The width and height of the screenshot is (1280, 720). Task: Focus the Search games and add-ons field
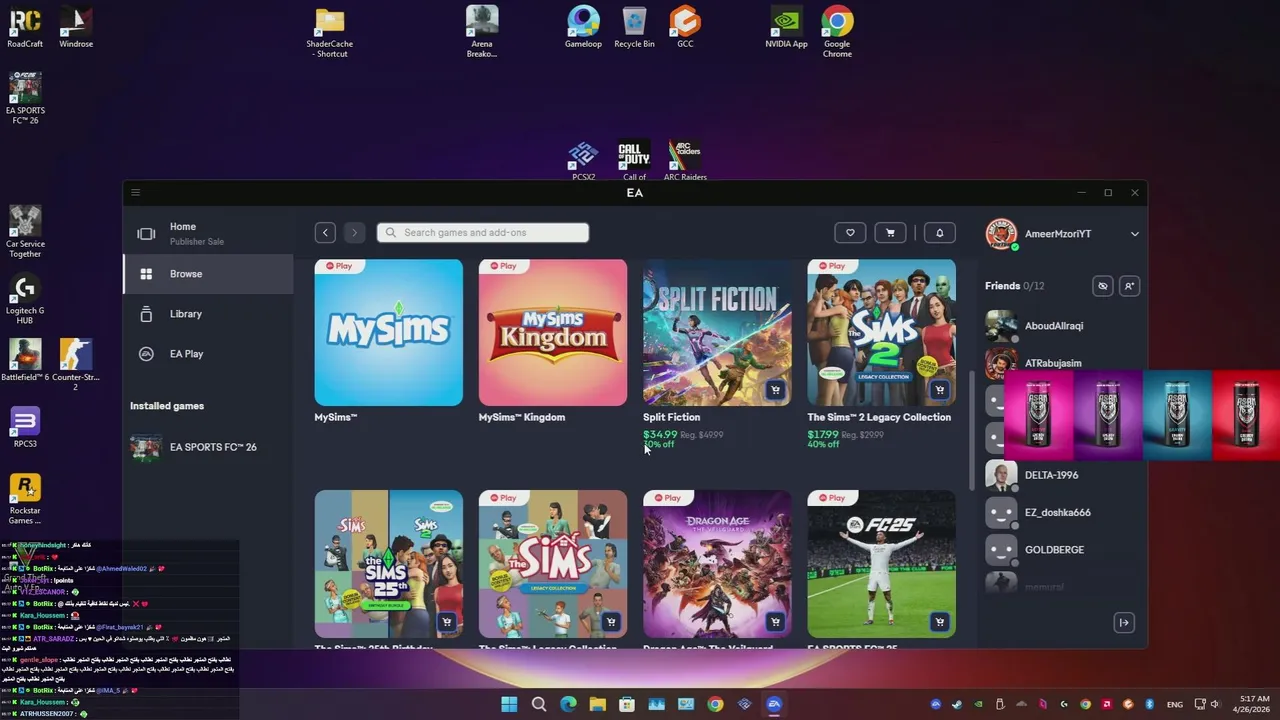(x=483, y=233)
